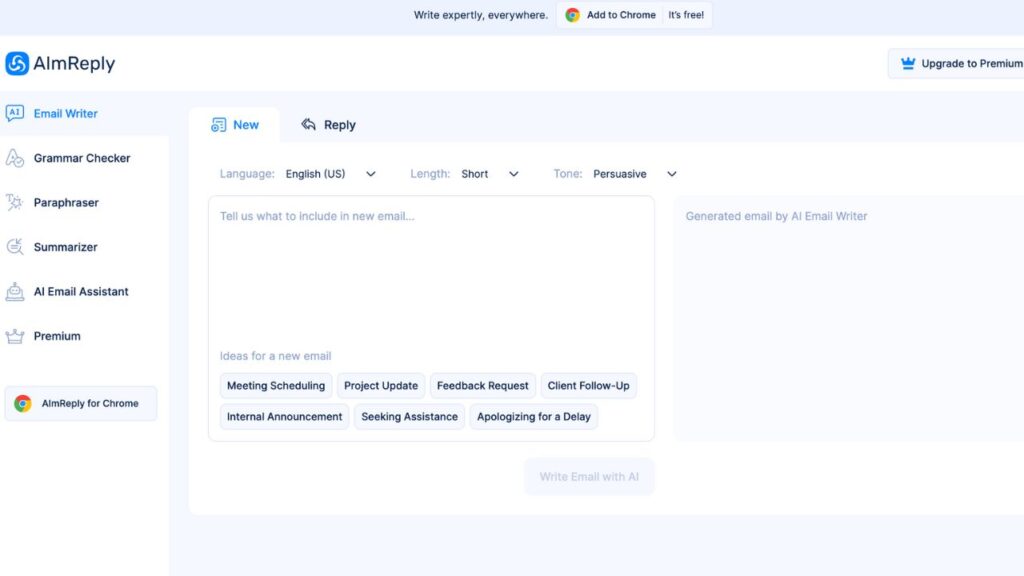Click the Chrome icon in top banner
Screen dimensions: 1024x576
point(573,15)
